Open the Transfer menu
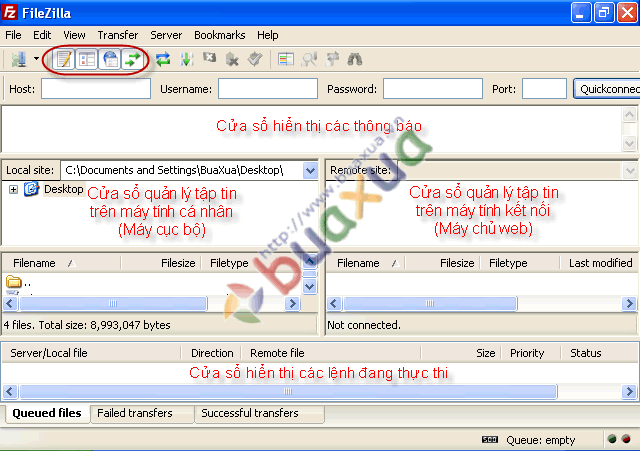This screenshot has height=451, width=640. coord(118,35)
